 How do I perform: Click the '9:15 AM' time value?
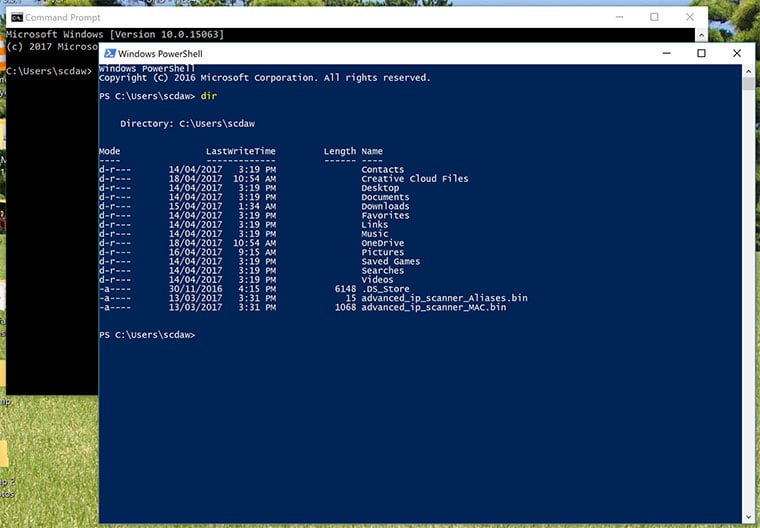257,253
